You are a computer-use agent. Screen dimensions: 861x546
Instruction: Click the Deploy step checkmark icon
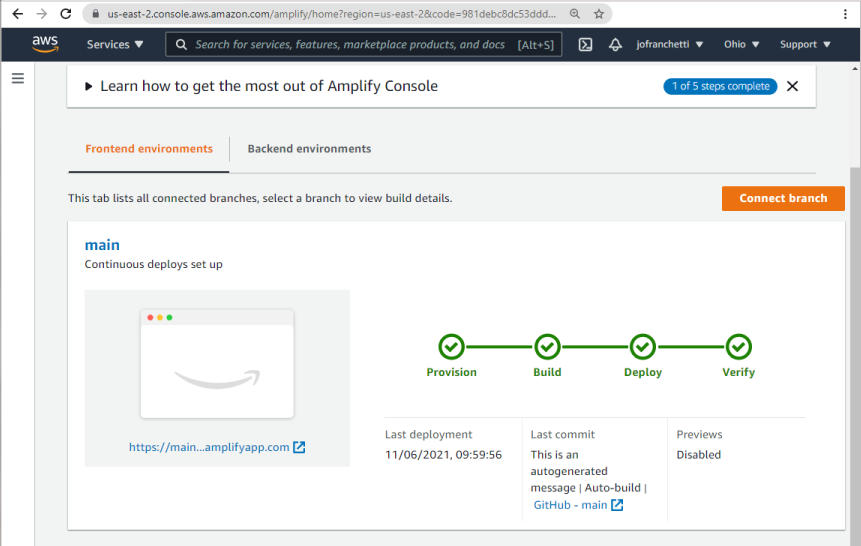pyautogui.click(x=643, y=347)
